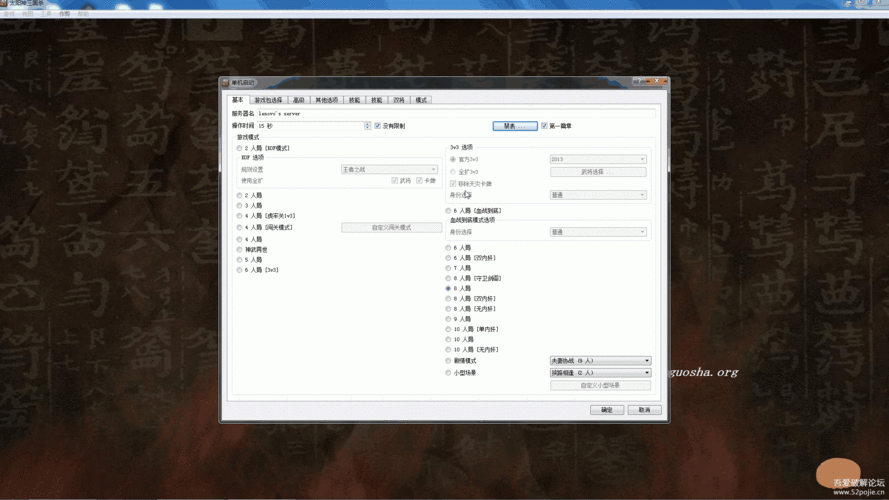
Task: Switch to the 基本 tab
Action: [x=238, y=100]
